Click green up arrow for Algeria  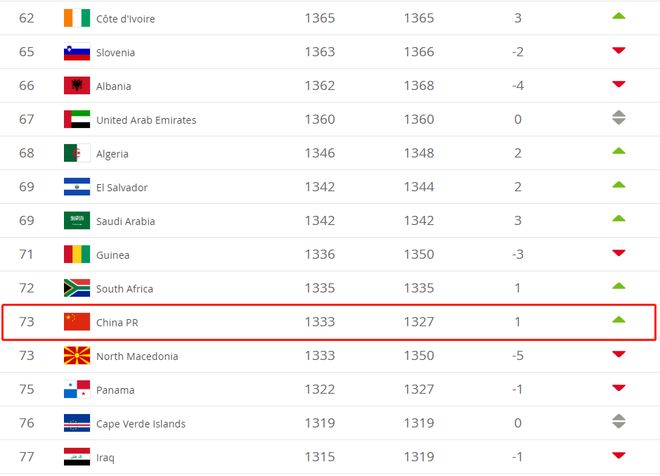pos(618,151)
